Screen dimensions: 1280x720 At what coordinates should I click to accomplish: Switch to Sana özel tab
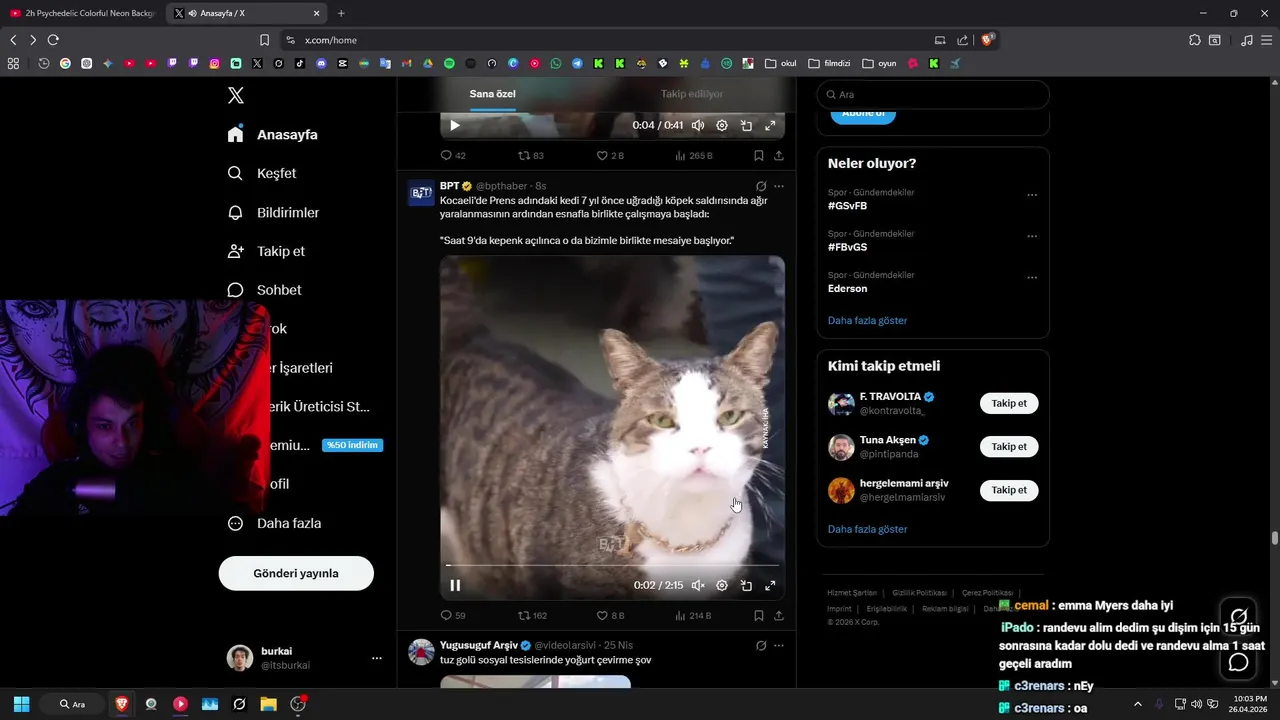tap(492, 94)
